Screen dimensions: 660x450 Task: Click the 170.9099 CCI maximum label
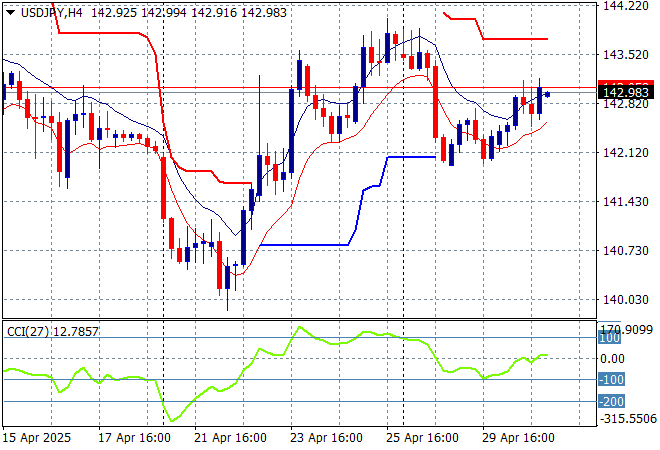[625, 329]
